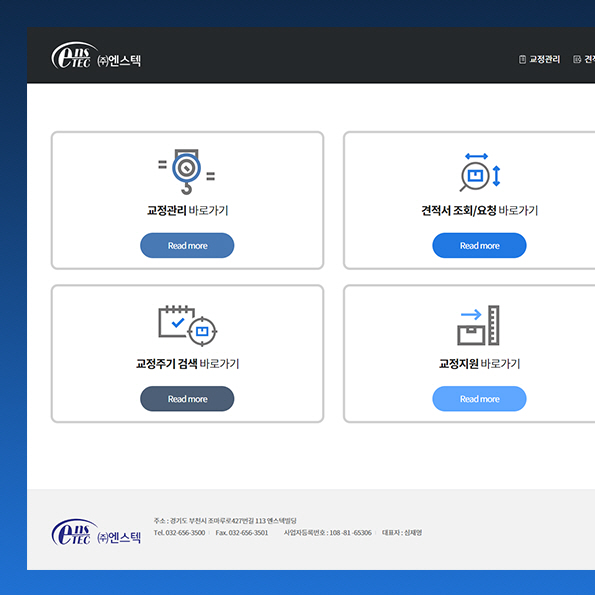
Task: Click Read more under 견적서 조회/요청
Action: click(479, 246)
